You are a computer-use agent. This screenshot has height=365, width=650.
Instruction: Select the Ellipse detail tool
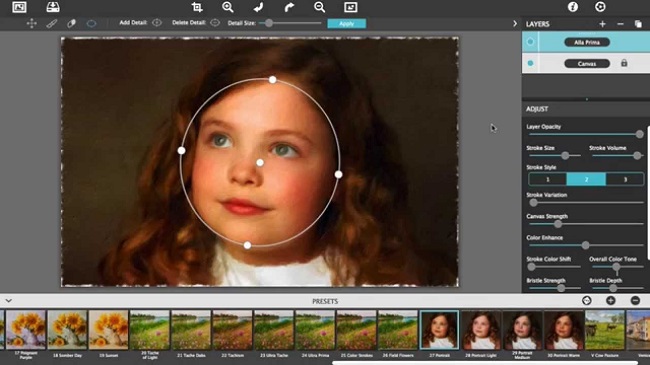click(x=91, y=23)
